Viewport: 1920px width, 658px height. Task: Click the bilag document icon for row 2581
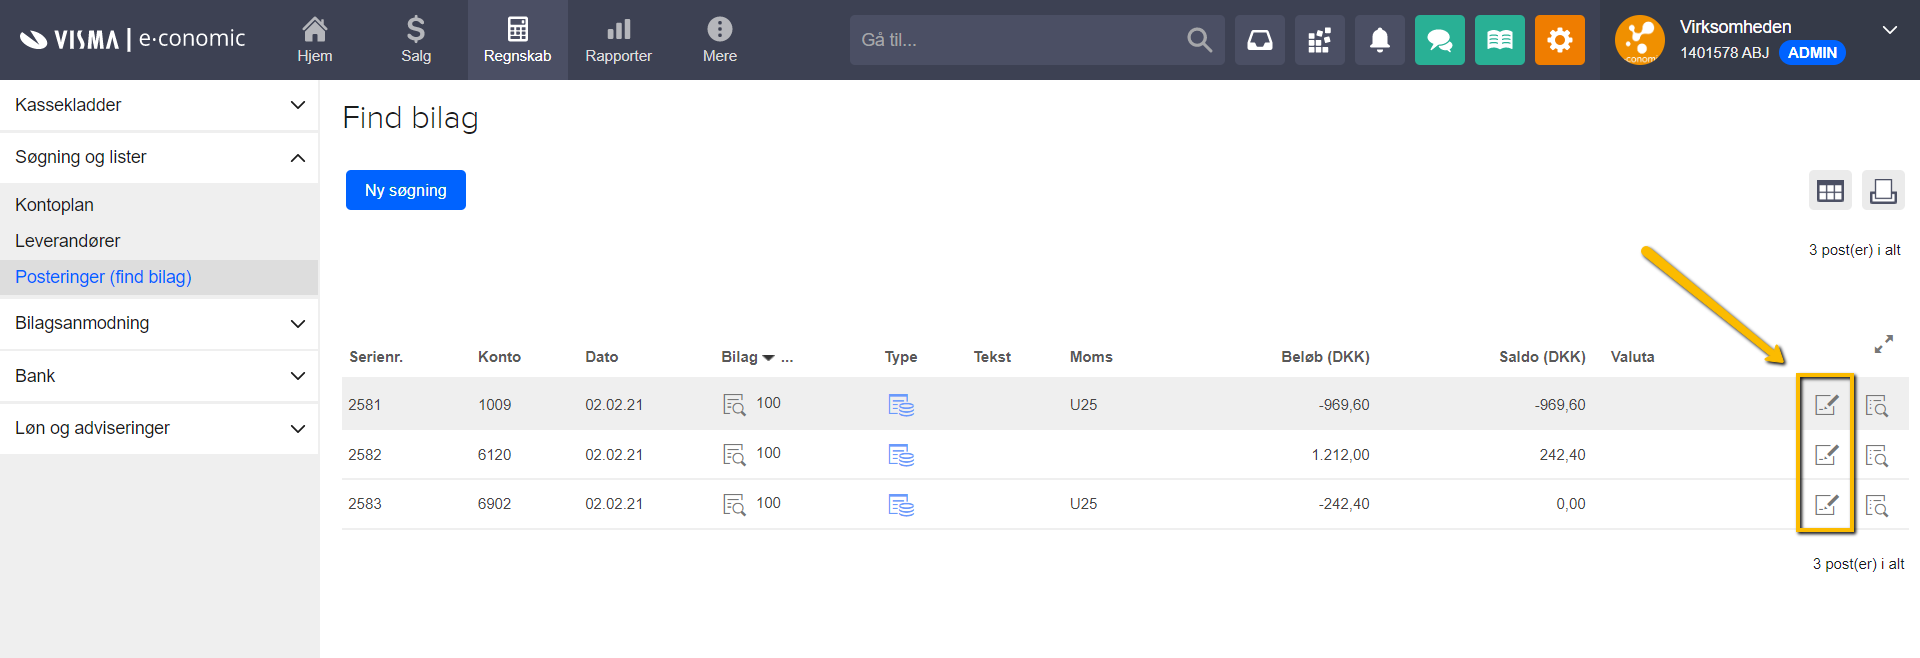pos(734,405)
